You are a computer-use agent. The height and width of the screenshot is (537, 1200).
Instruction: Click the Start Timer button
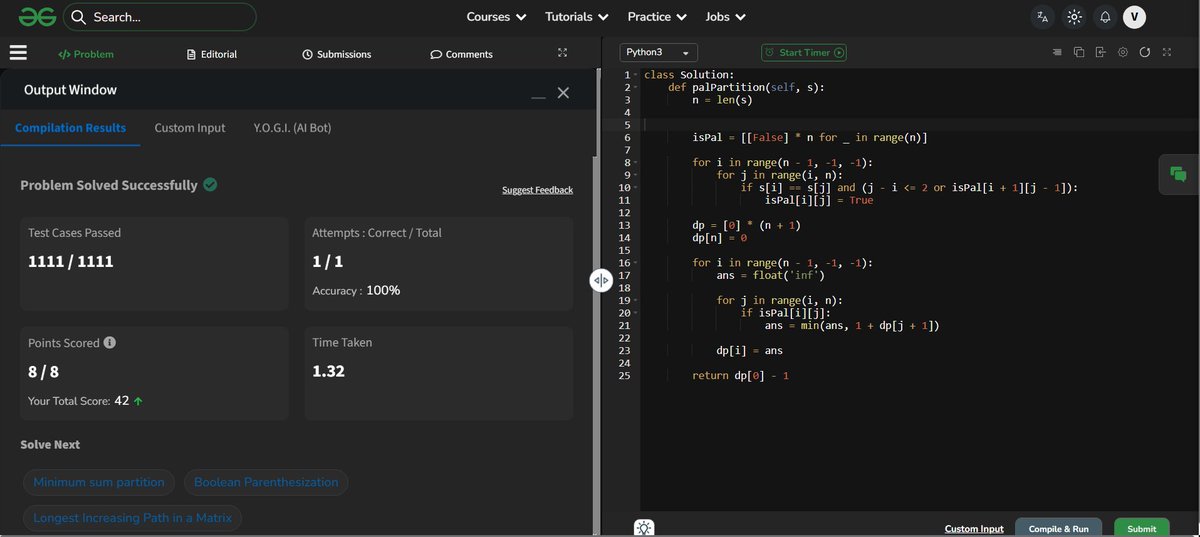point(804,52)
